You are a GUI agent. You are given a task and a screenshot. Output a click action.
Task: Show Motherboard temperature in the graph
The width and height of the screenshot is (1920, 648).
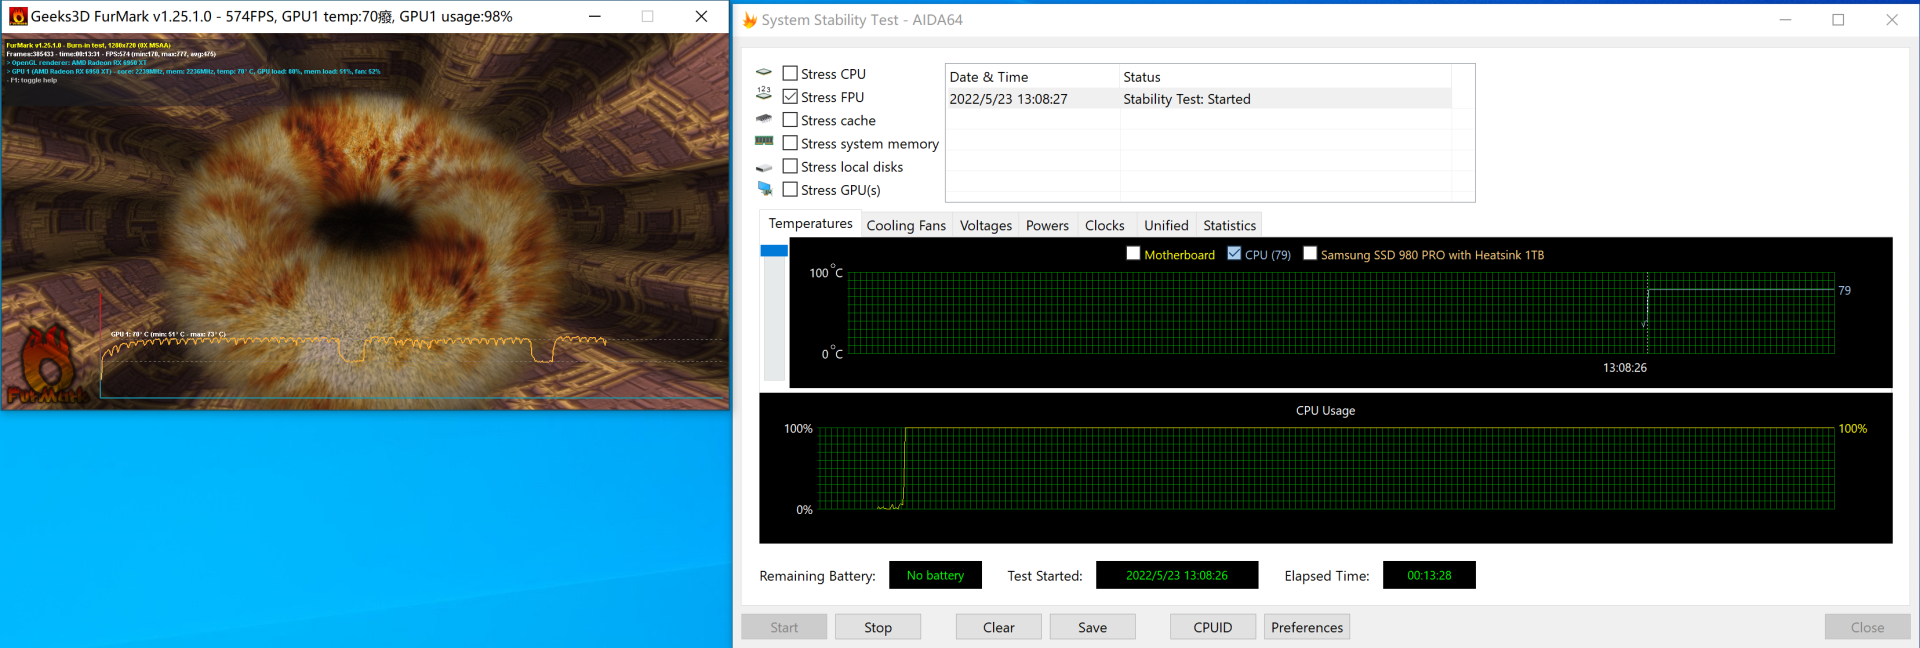(x=1134, y=254)
